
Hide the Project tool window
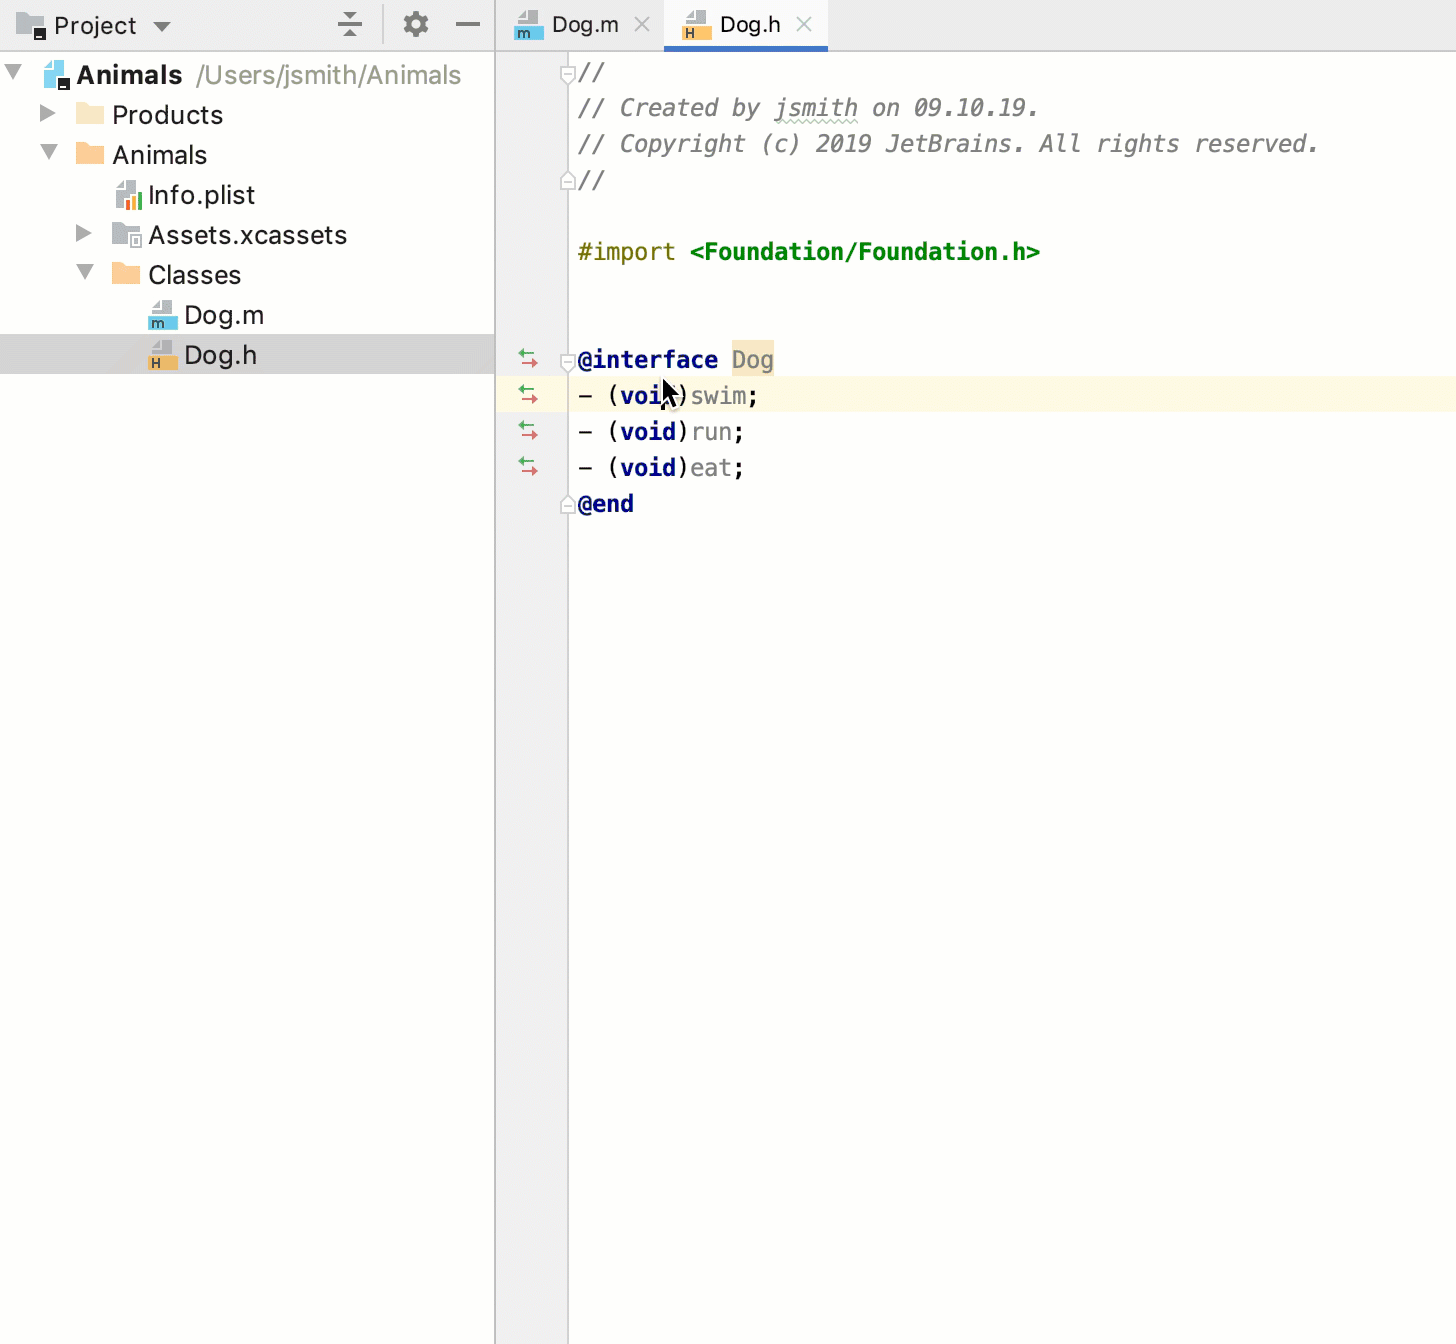pos(467,24)
